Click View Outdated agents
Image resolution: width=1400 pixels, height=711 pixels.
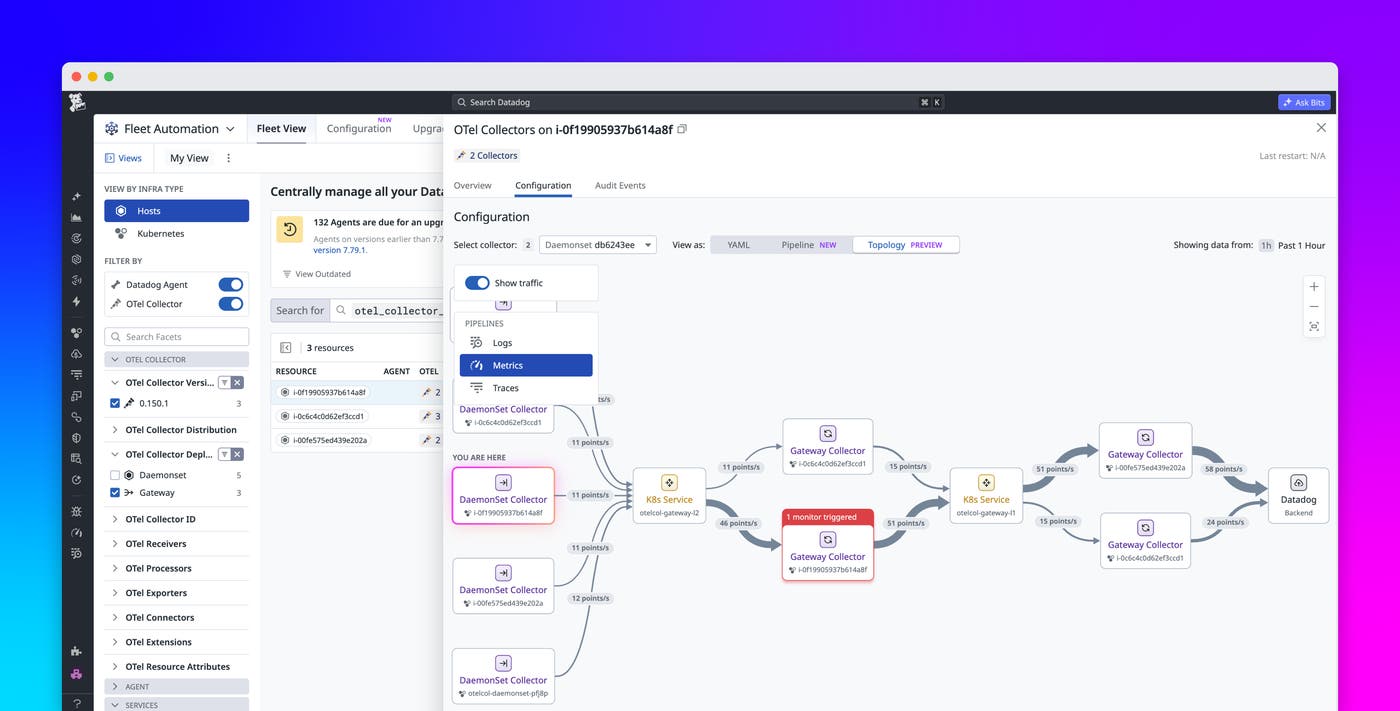pyautogui.click(x=317, y=274)
